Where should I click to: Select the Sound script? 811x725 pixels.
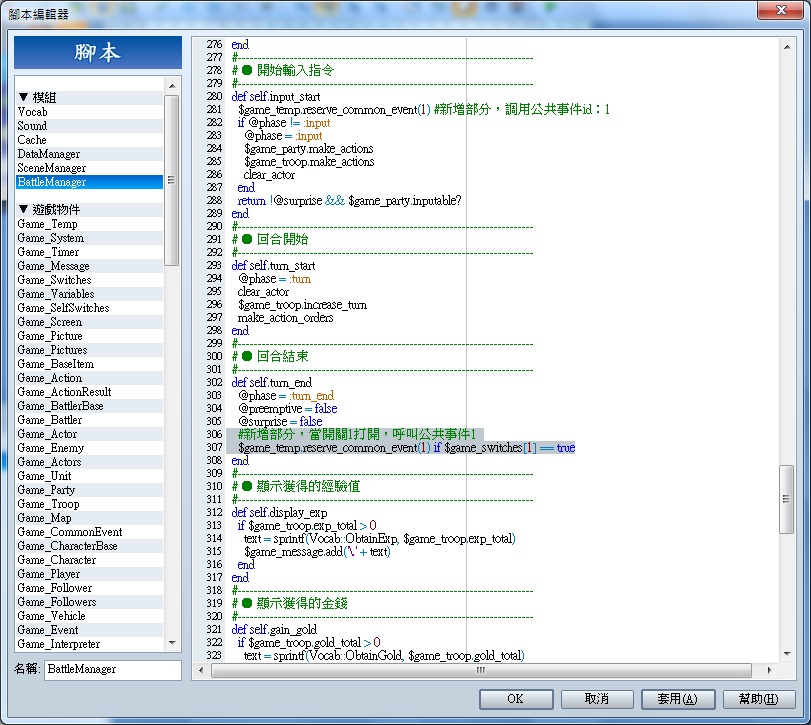click(x=89, y=126)
